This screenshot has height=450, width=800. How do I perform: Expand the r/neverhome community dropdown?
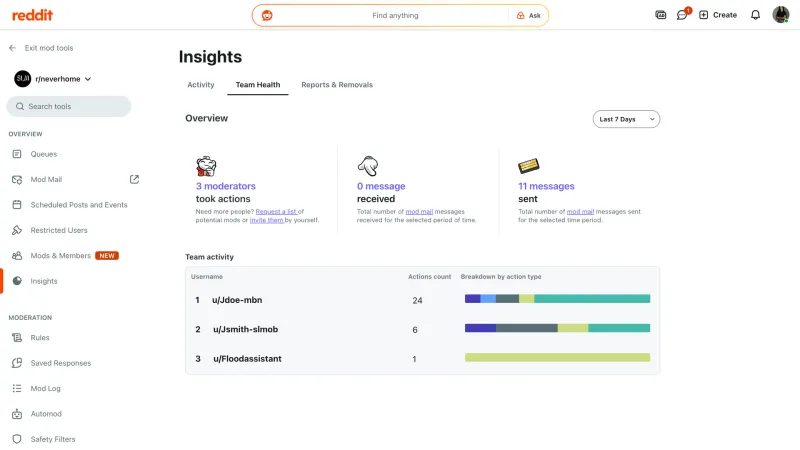click(88, 79)
